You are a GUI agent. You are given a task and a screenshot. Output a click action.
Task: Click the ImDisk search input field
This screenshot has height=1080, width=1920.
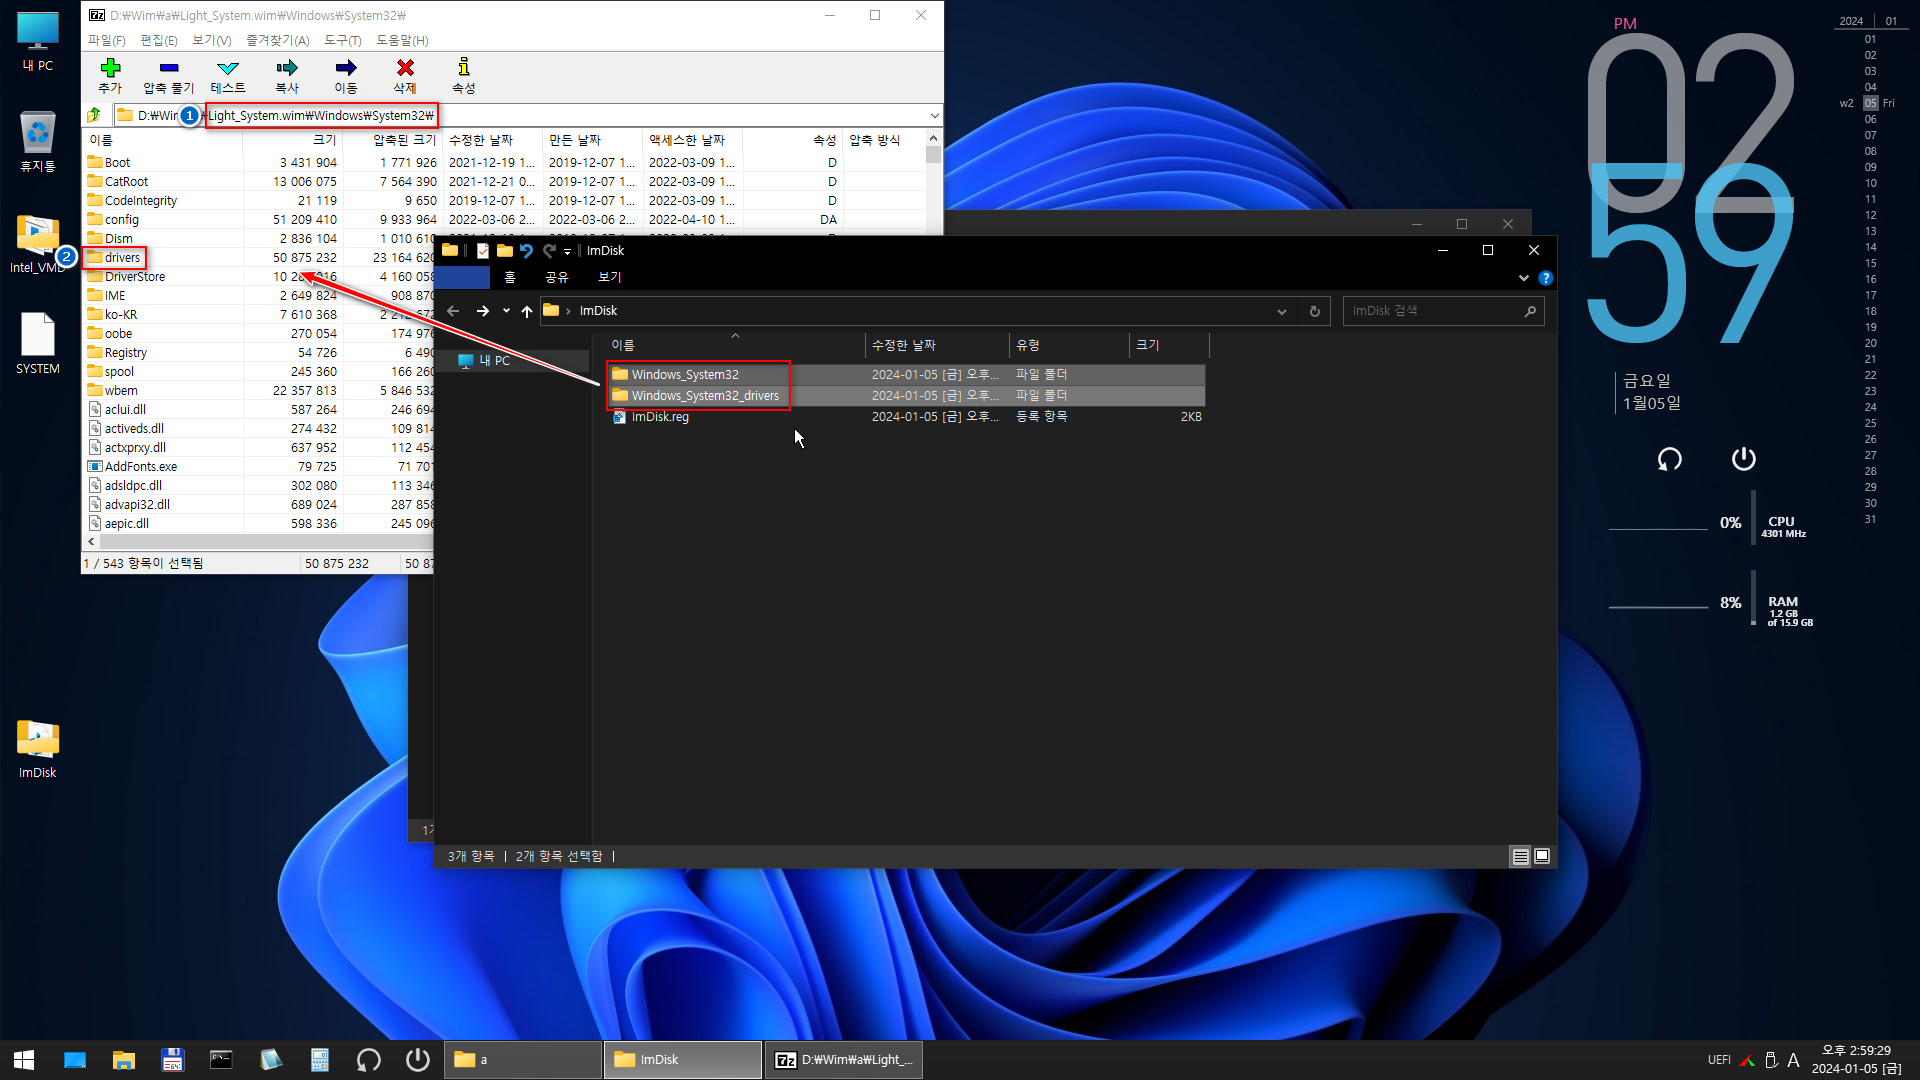coord(1432,311)
